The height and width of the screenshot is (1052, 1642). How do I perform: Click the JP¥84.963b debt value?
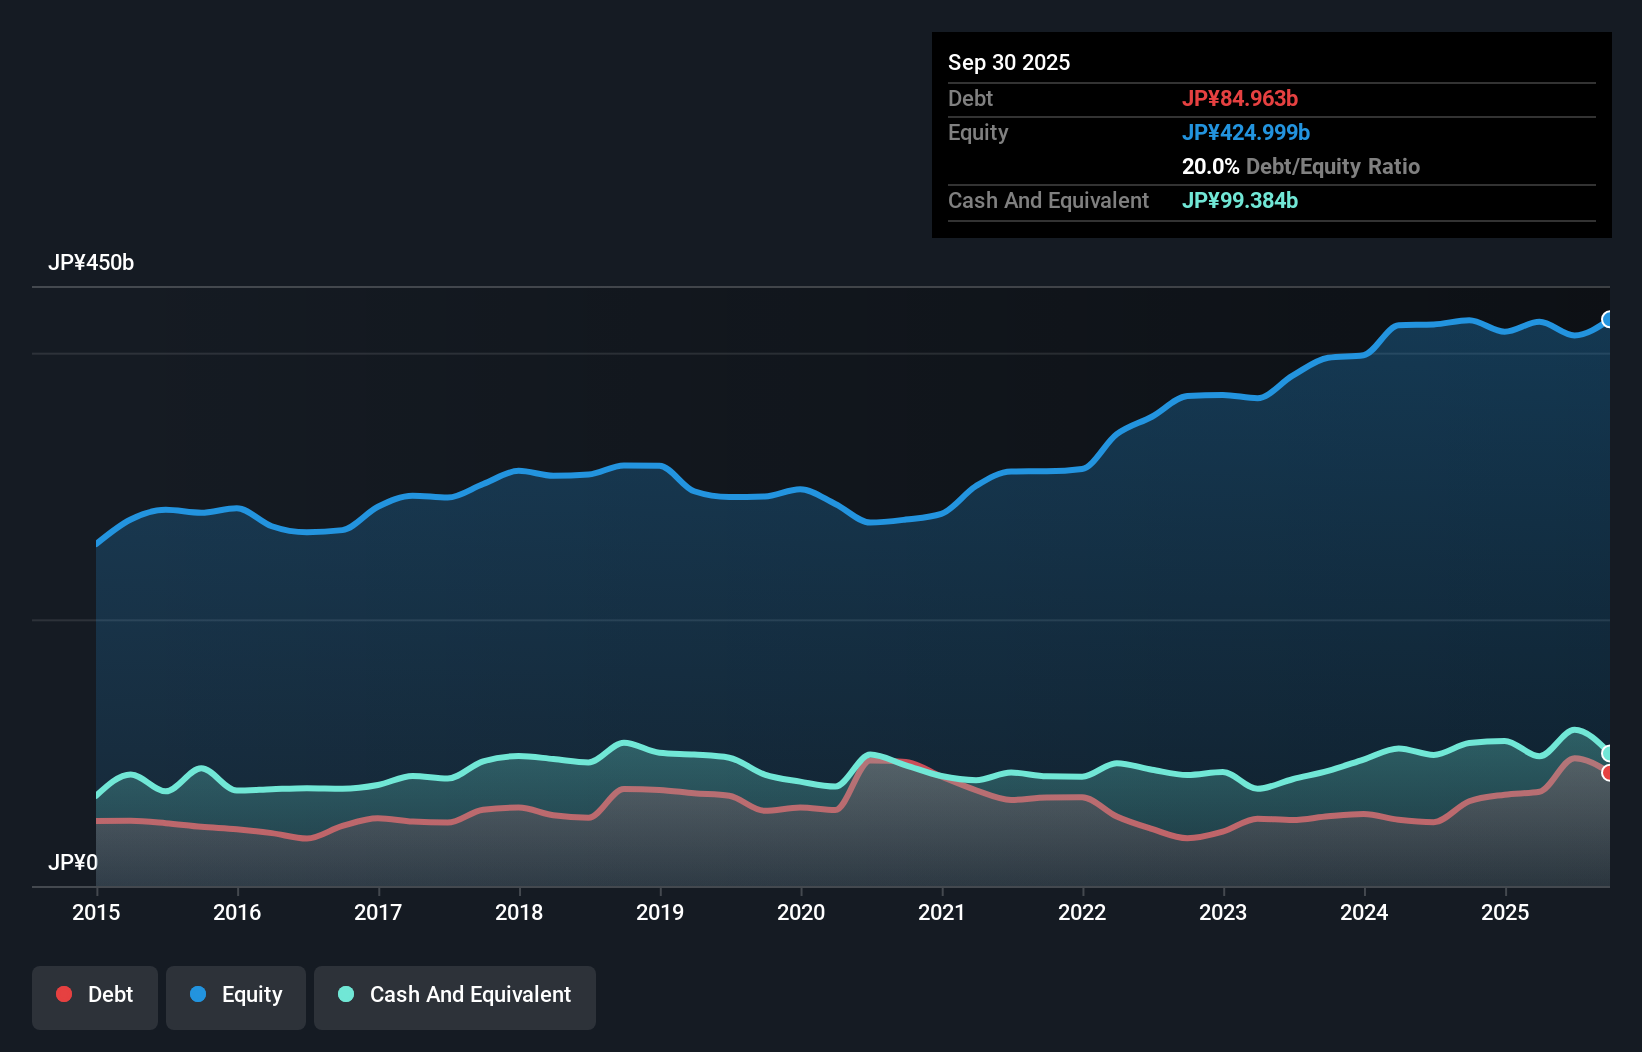click(x=1240, y=98)
